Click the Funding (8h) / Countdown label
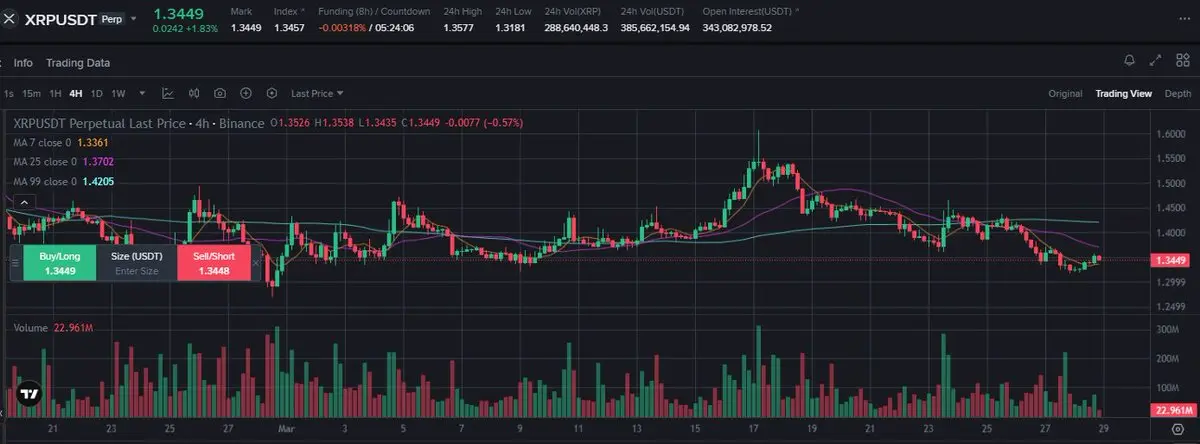Viewport: 1200px width, 444px height. coord(374,11)
